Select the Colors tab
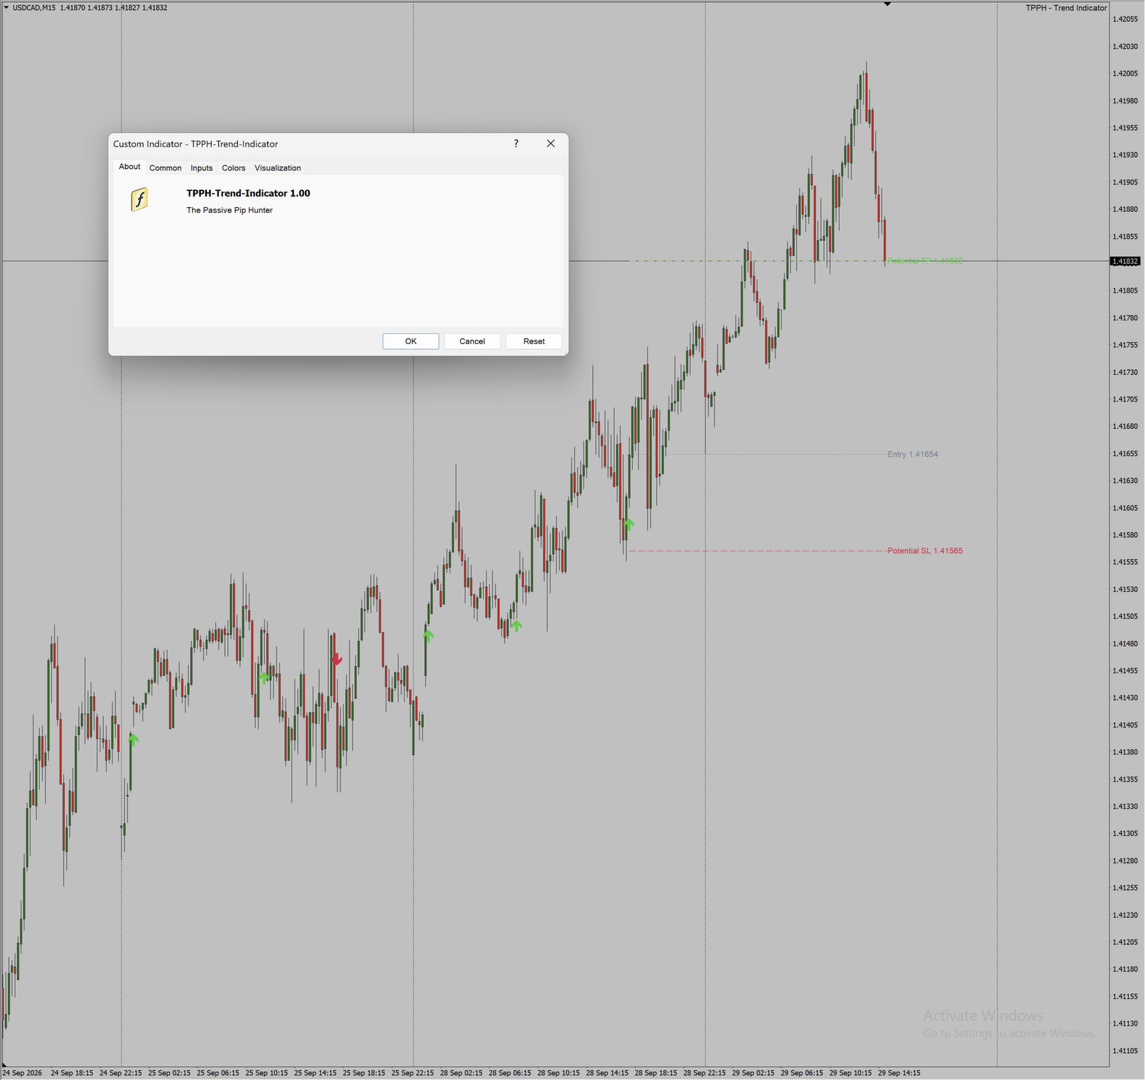 tap(234, 168)
